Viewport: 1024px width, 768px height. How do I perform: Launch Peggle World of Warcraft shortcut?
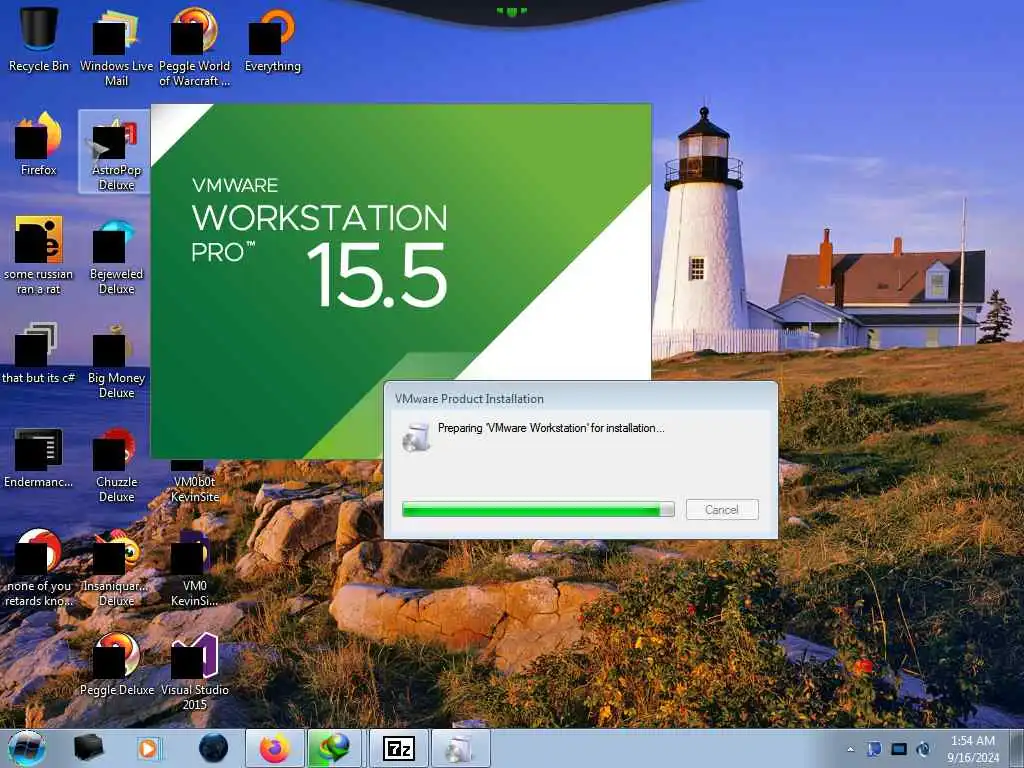195,46
